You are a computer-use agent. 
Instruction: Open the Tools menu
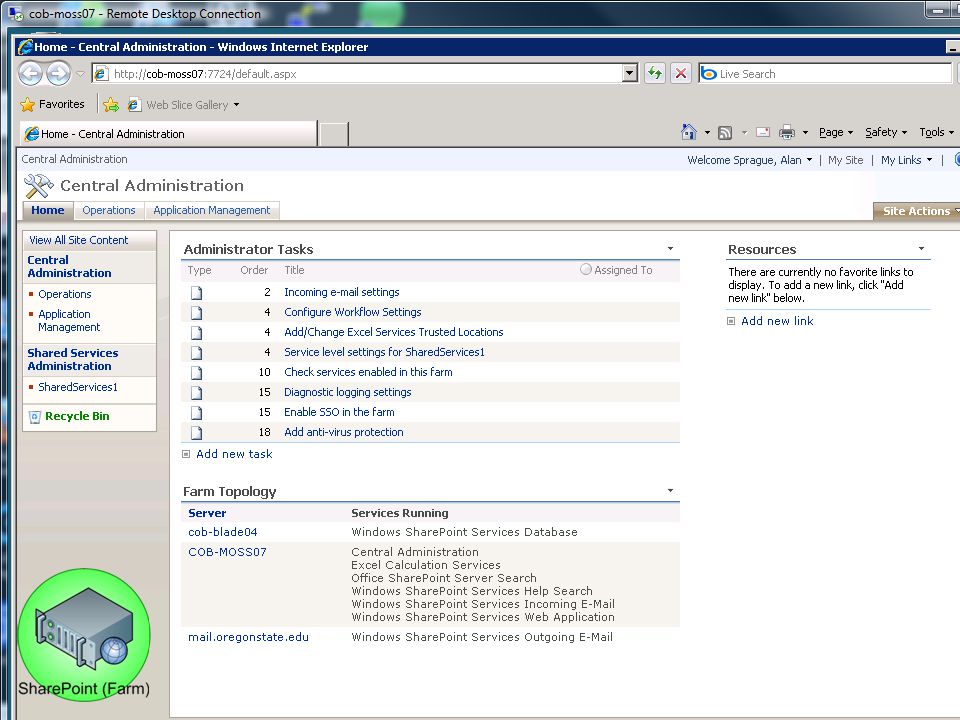coord(936,132)
